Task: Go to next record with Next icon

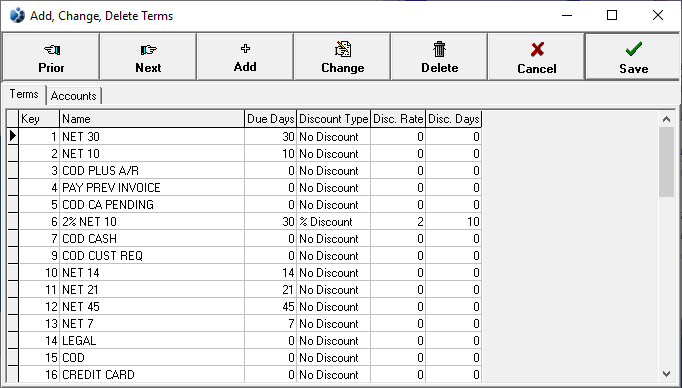Action: pyautogui.click(x=148, y=50)
